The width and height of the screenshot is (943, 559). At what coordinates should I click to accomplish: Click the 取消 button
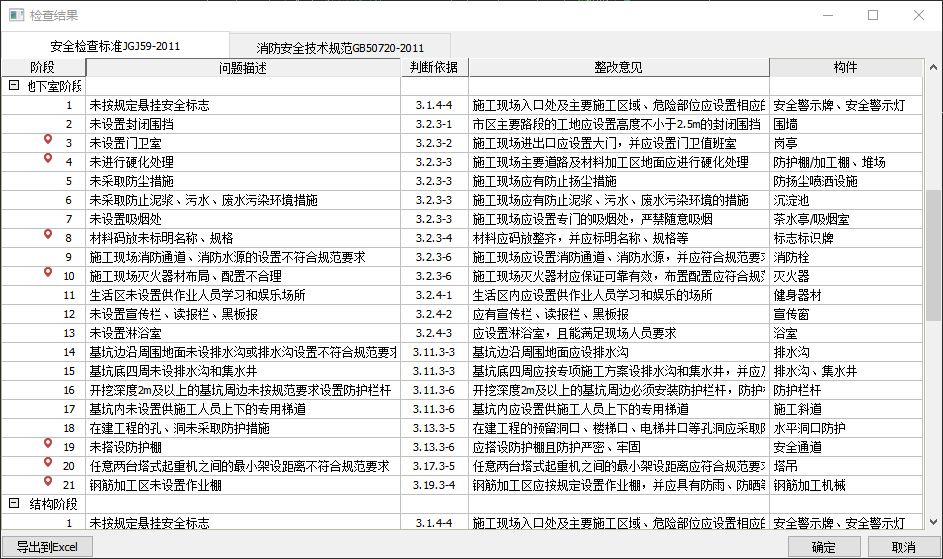[x=903, y=547]
